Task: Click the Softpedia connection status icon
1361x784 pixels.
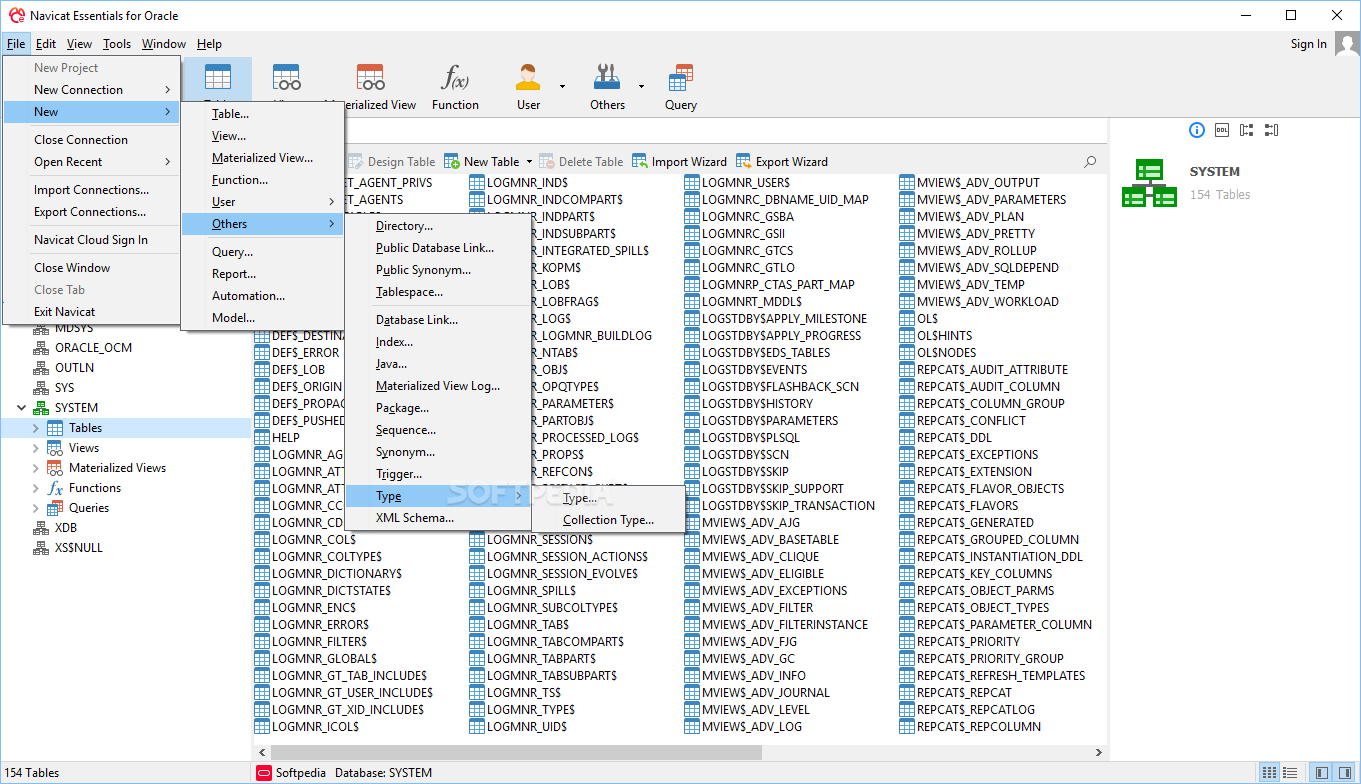Action: point(265,773)
